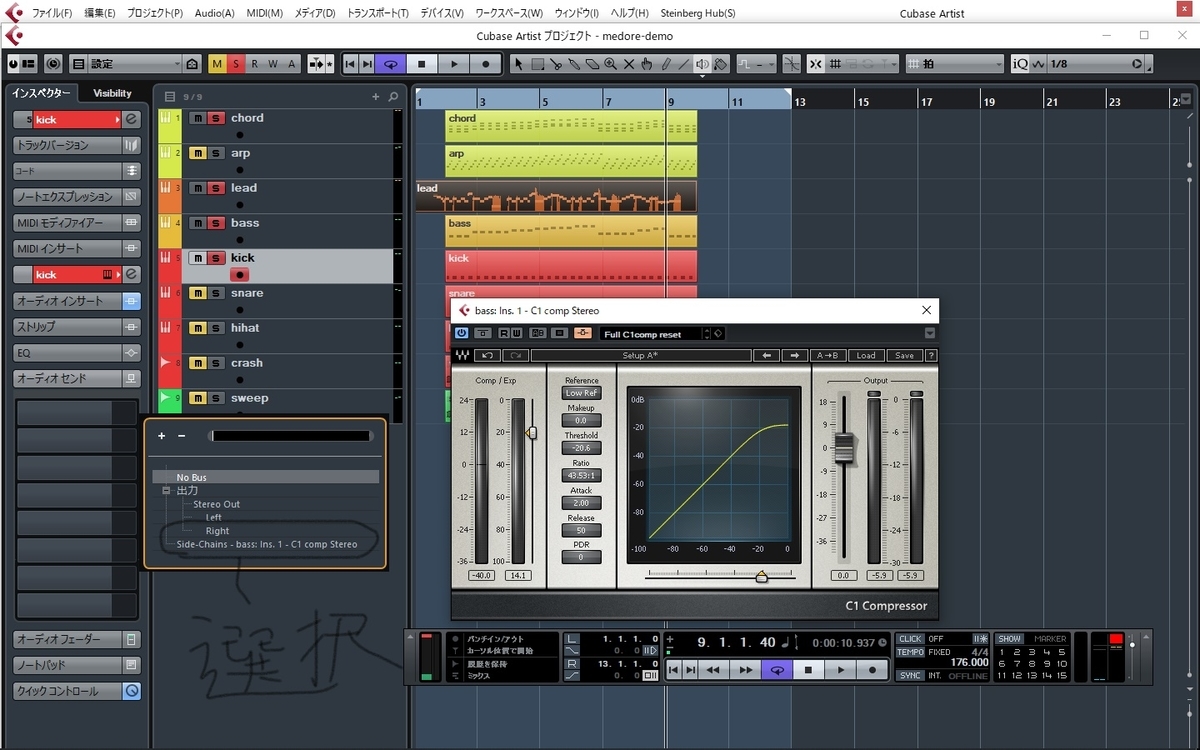Mute the hihat track
This screenshot has width=1200, height=750.
tap(197, 328)
